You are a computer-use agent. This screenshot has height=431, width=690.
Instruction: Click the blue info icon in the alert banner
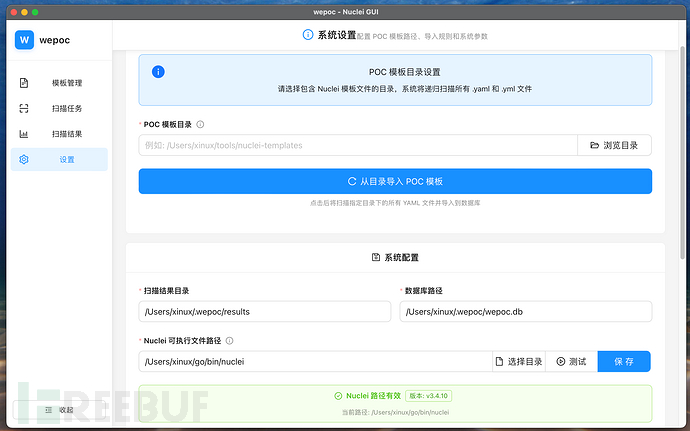pyautogui.click(x=158, y=72)
